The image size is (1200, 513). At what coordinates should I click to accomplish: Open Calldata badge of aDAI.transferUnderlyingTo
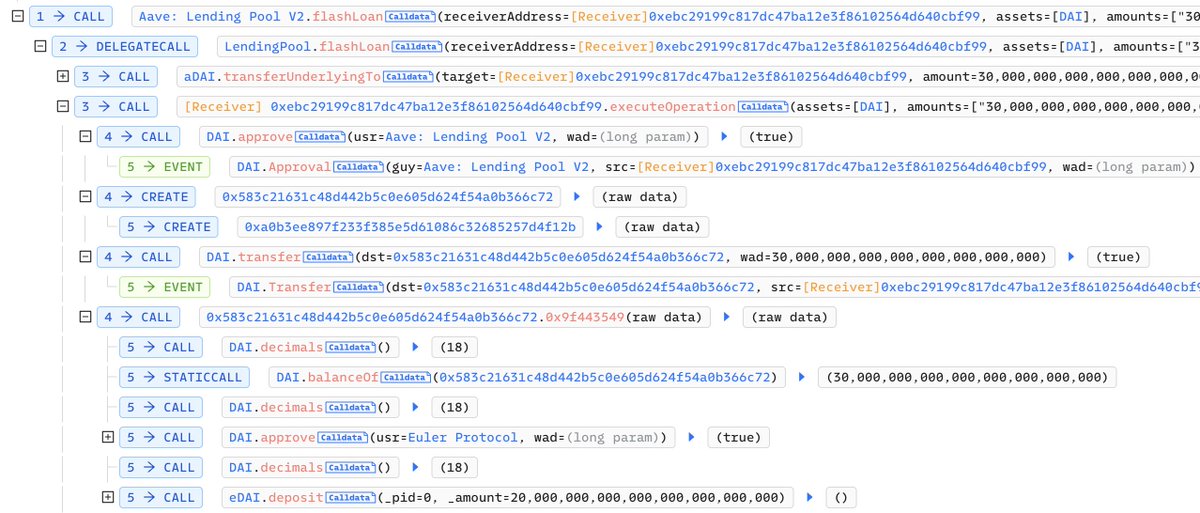408,77
